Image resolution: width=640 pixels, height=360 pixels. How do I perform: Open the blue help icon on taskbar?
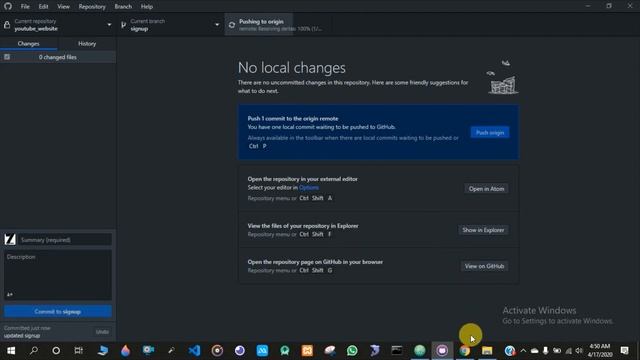point(509,350)
